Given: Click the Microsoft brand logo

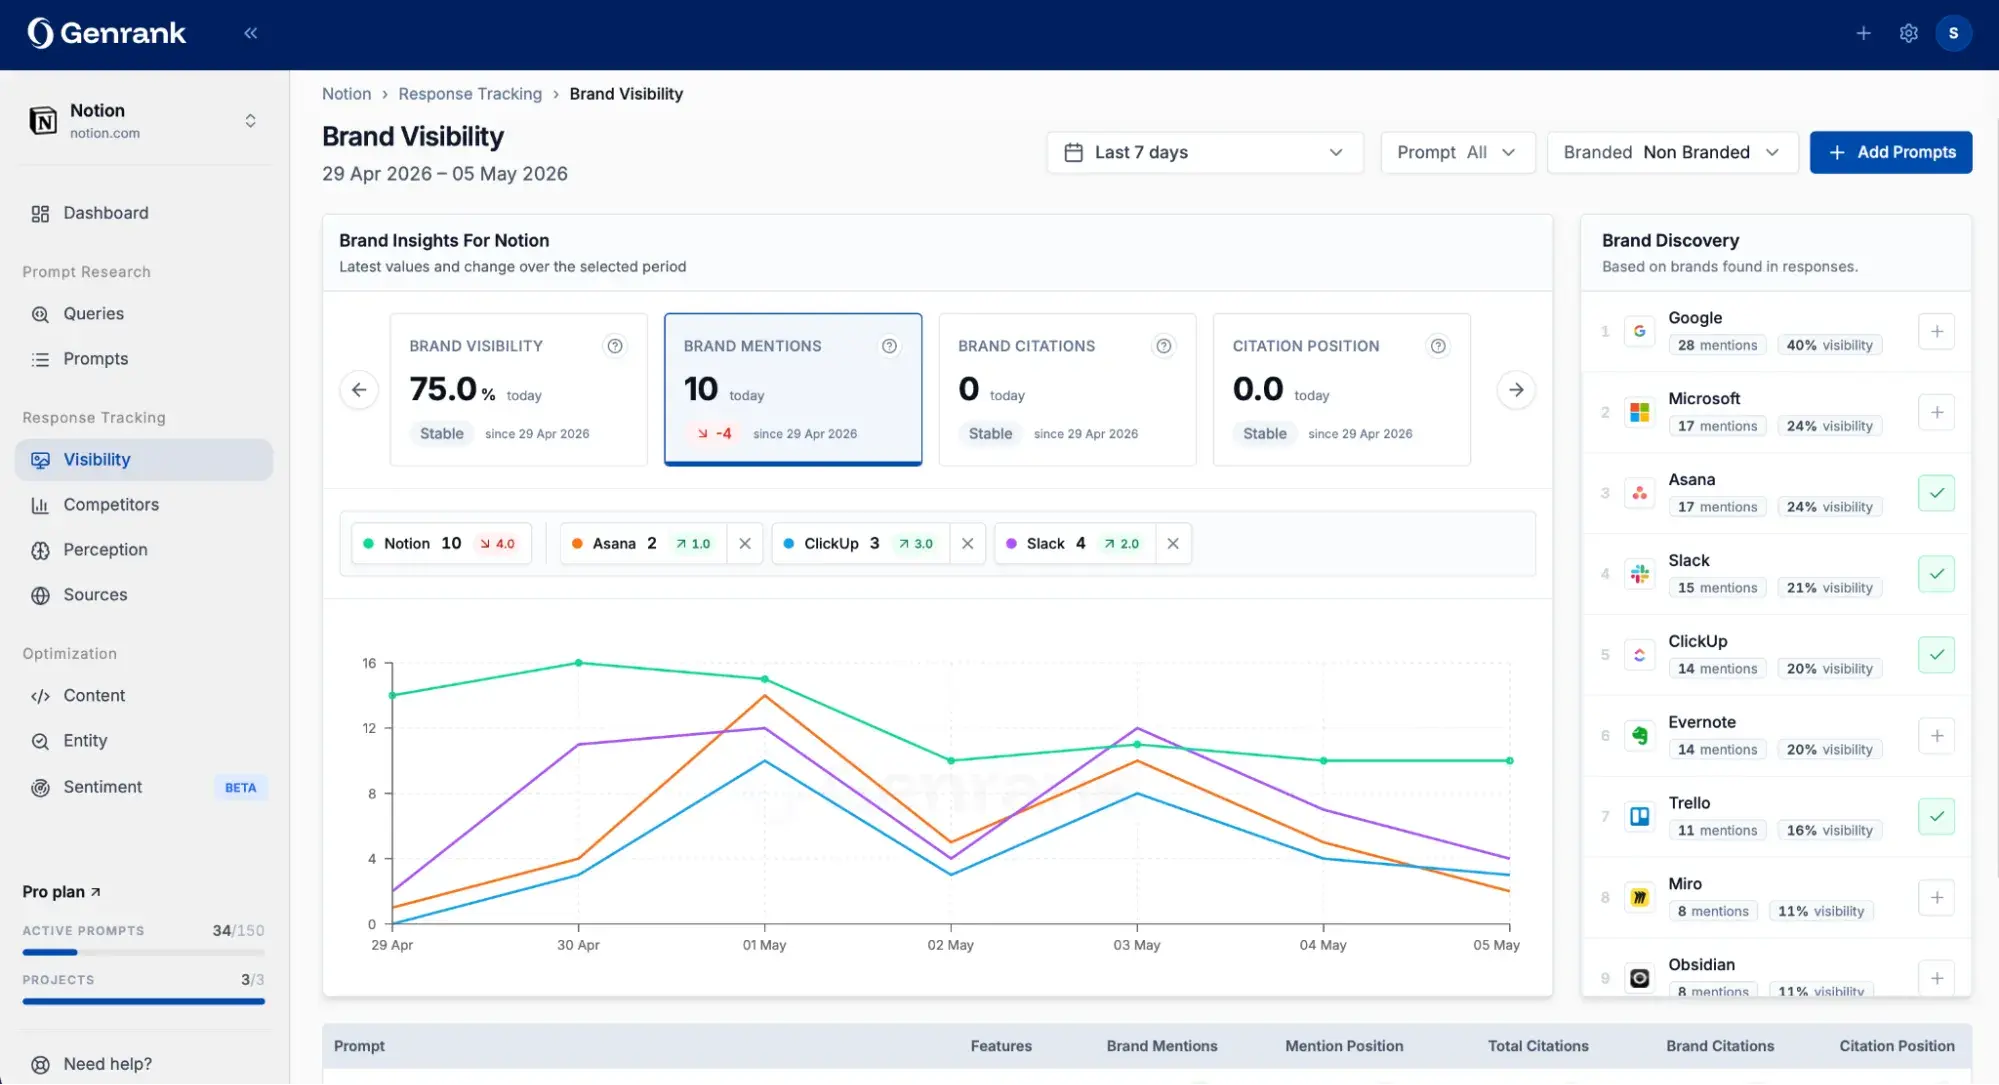Looking at the screenshot, I should 1639,412.
